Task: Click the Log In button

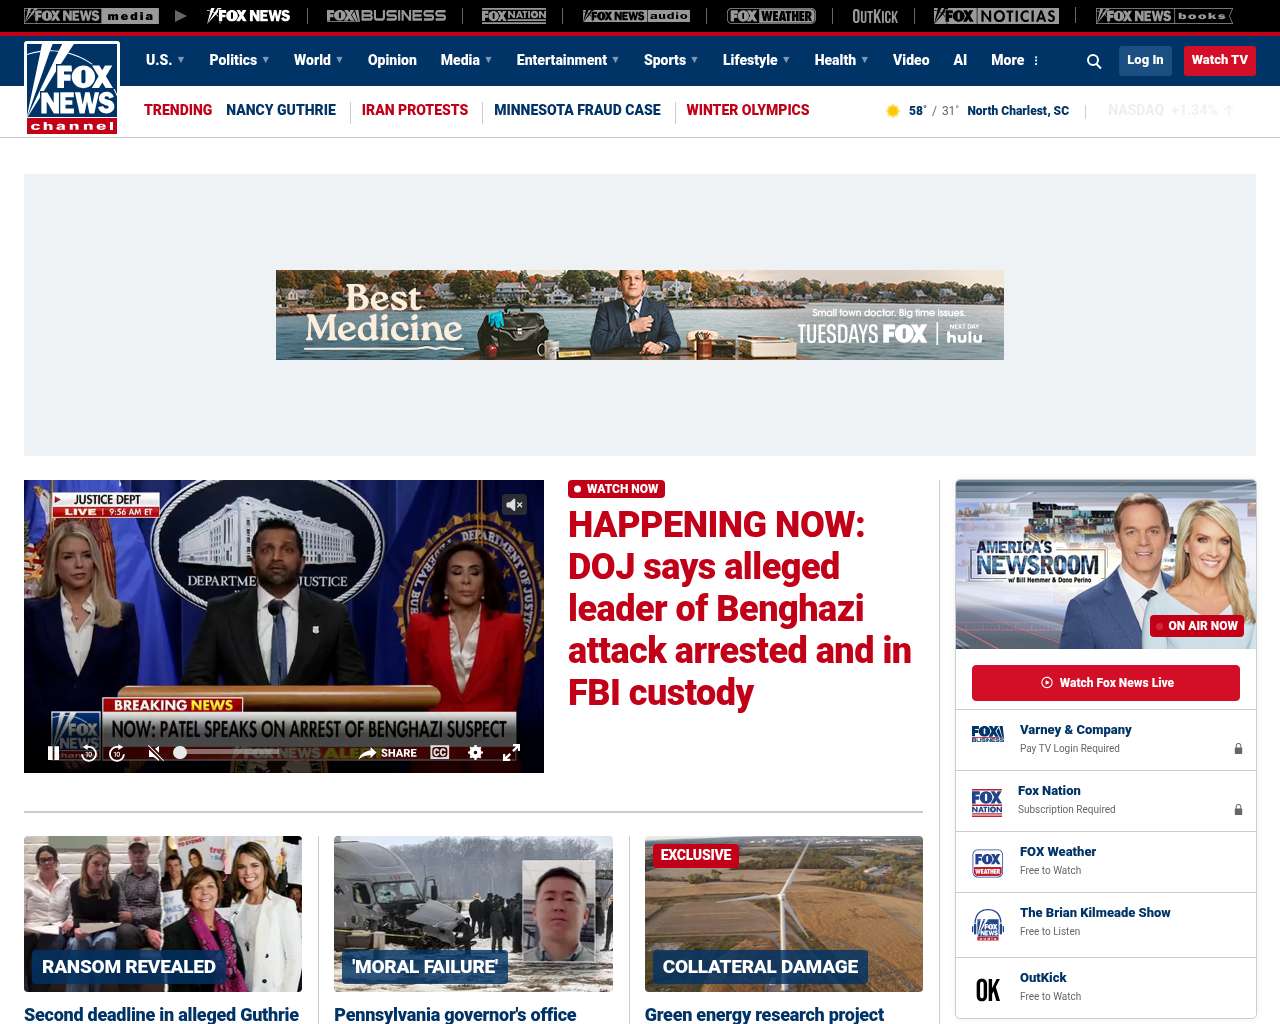Action: point(1145,60)
